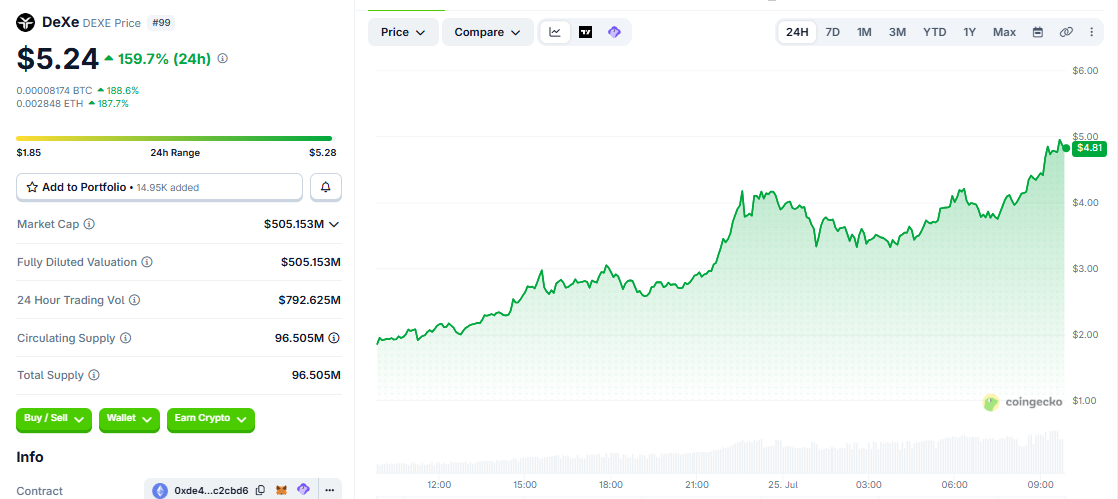Screen dimensions: 1118x499
Task: Show Total Supply info icon
Action: [x=94, y=375]
